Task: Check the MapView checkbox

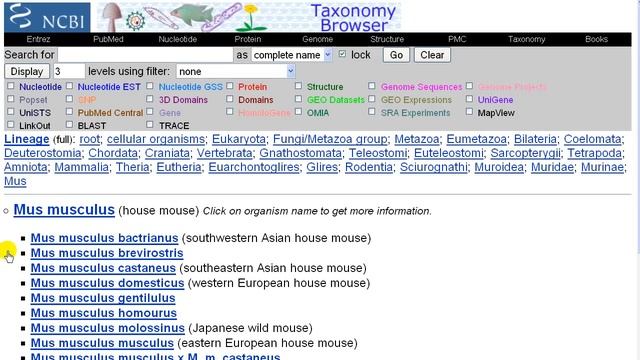Action: [x=469, y=111]
